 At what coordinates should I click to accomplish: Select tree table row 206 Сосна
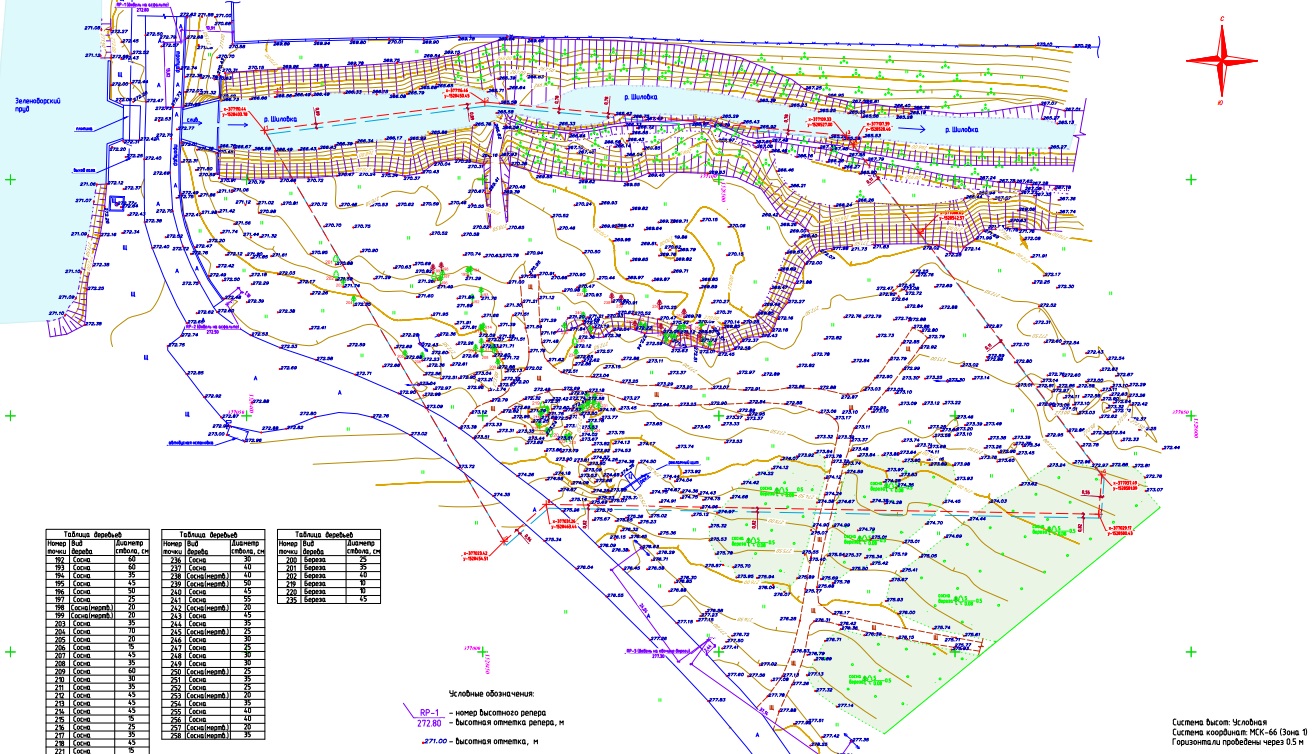(x=98, y=647)
